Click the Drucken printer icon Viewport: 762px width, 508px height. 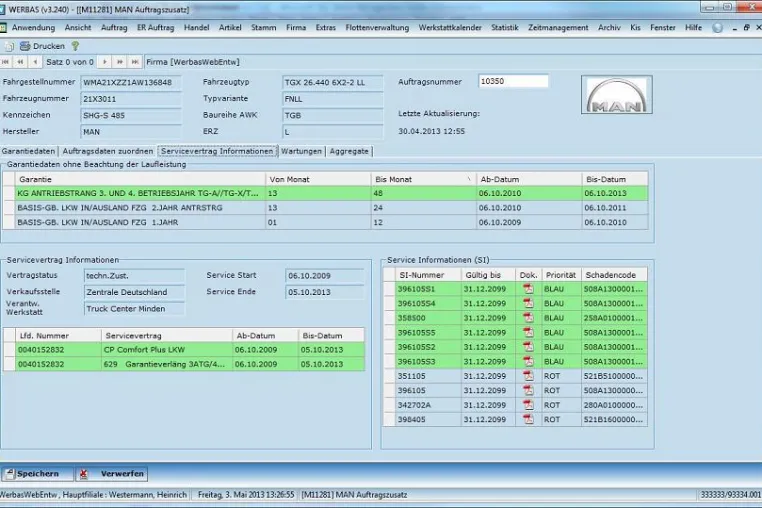tap(25, 46)
